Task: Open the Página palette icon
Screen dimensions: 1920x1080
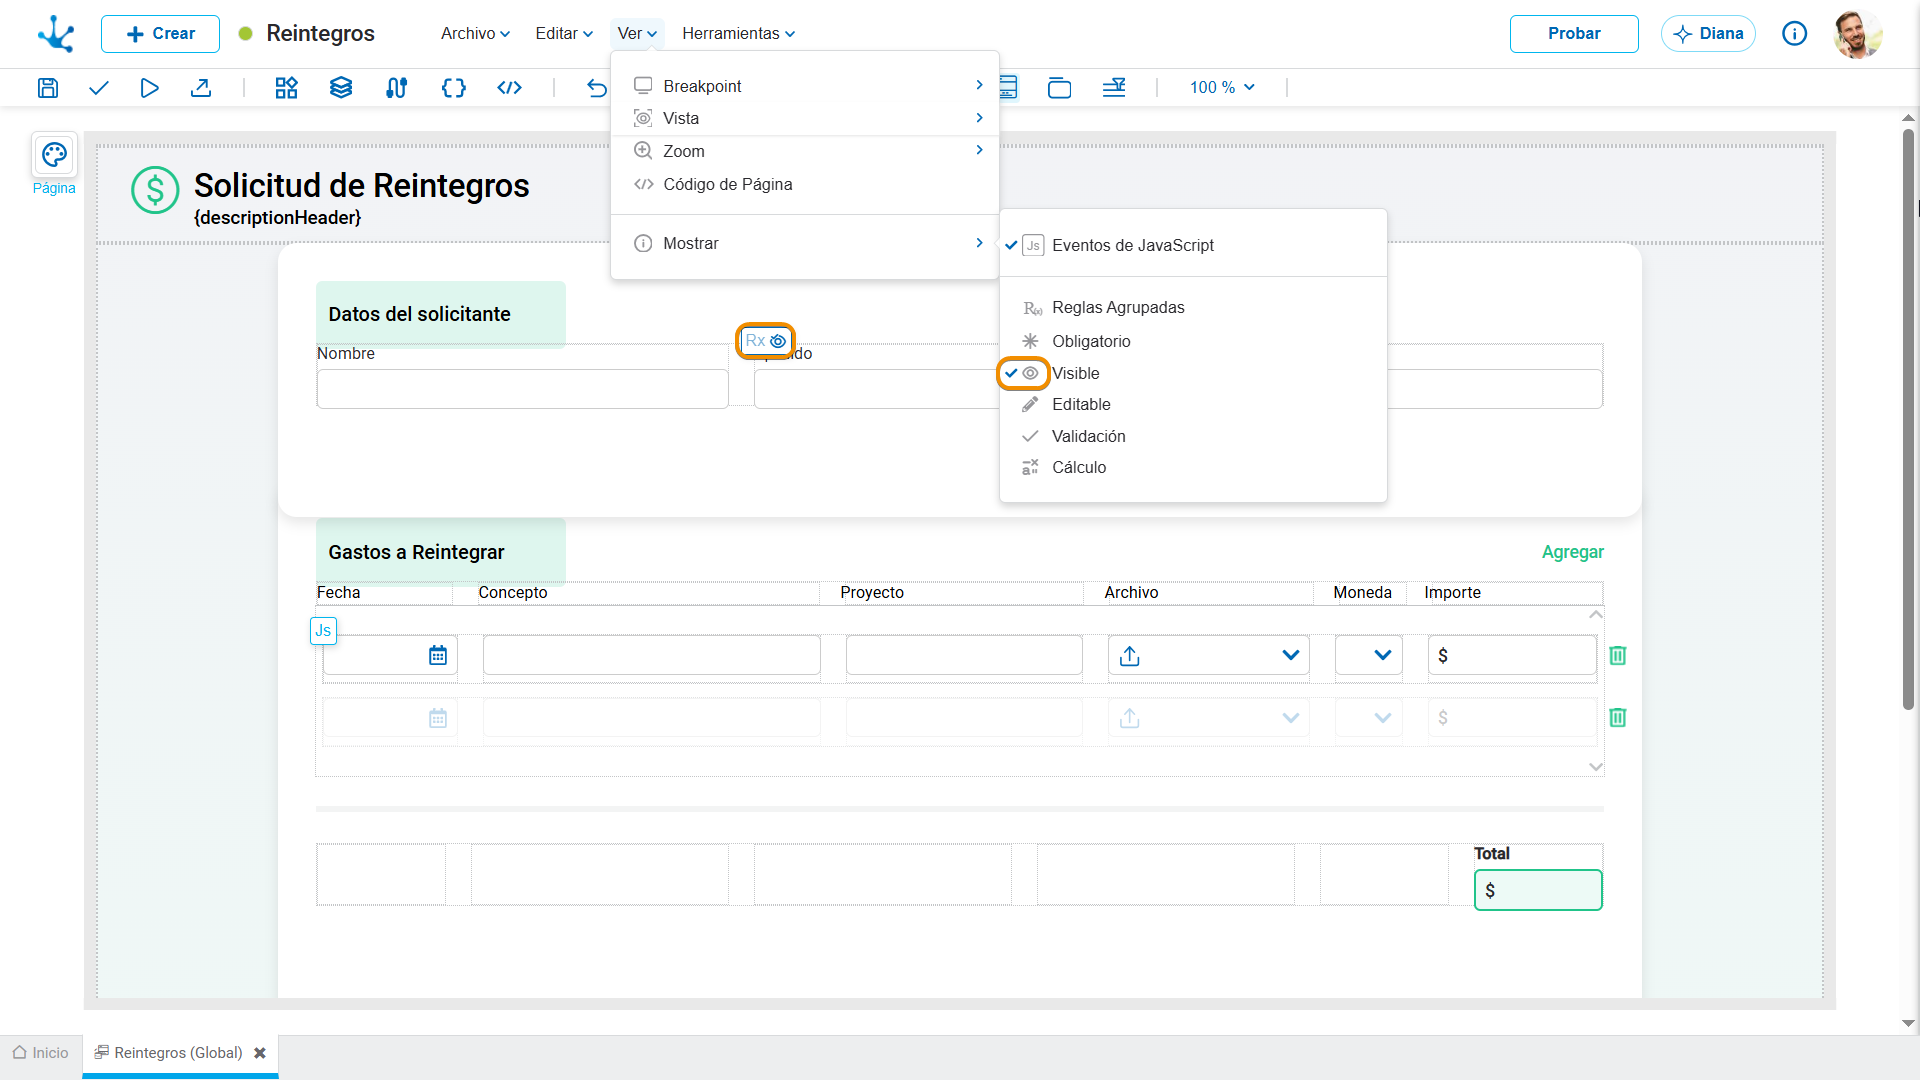Action: (54, 155)
